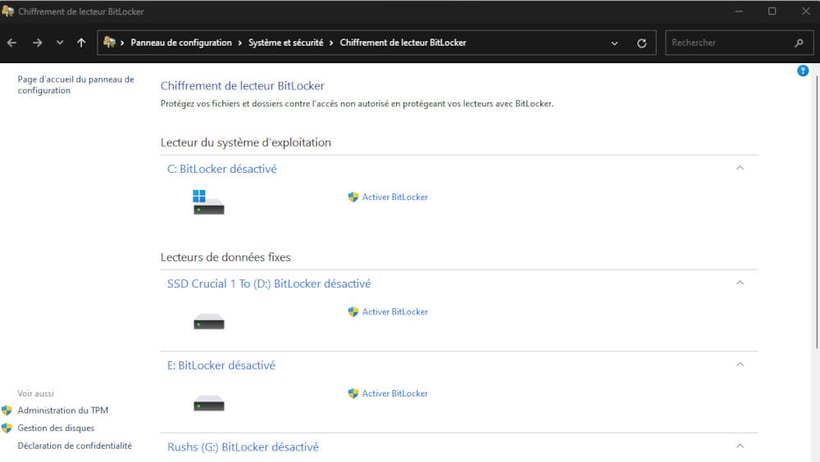Open Page d'accueil du panneau de configuration
820x462 pixels.
coord(76,85)
